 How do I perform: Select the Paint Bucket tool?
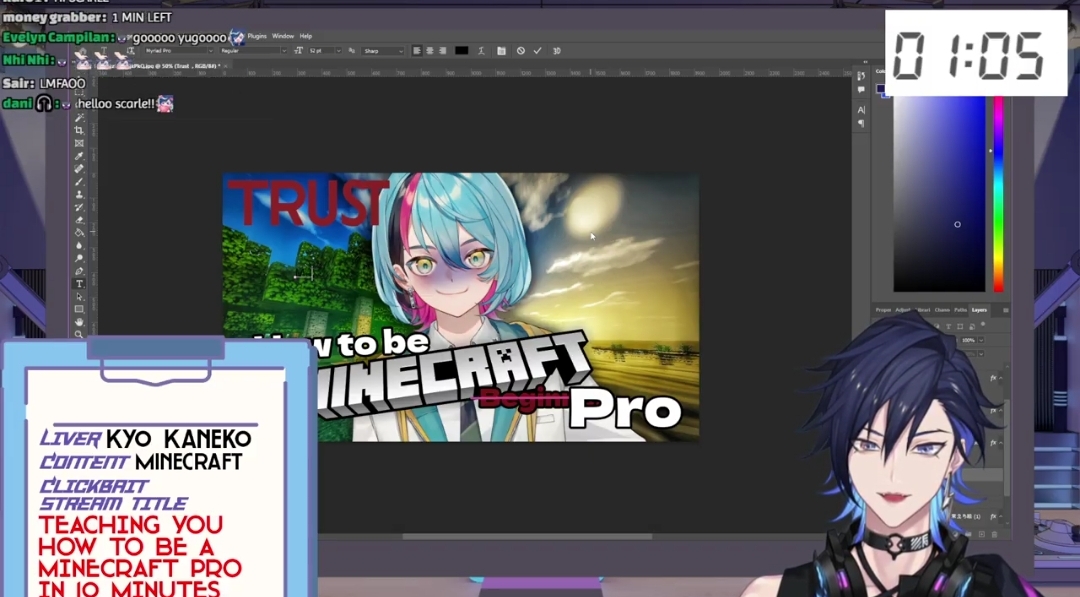coord(79,233)
